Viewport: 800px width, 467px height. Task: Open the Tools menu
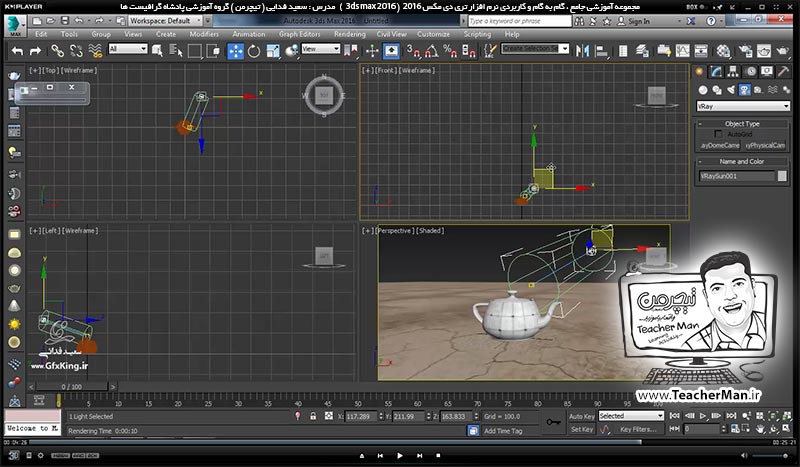tap(69, 34)
